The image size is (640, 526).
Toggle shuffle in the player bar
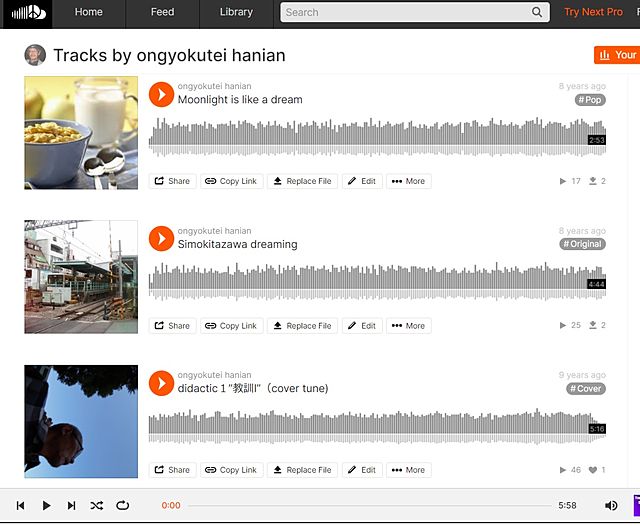point(96,506)
